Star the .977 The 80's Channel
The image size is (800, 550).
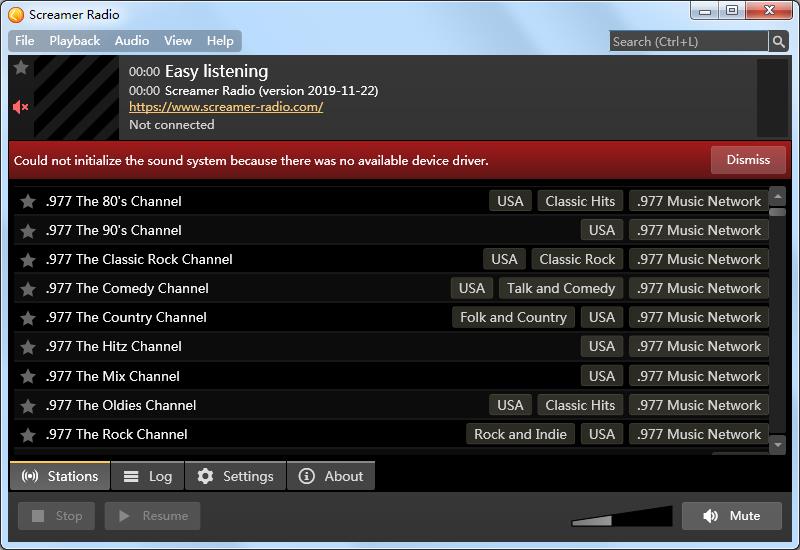28,201
